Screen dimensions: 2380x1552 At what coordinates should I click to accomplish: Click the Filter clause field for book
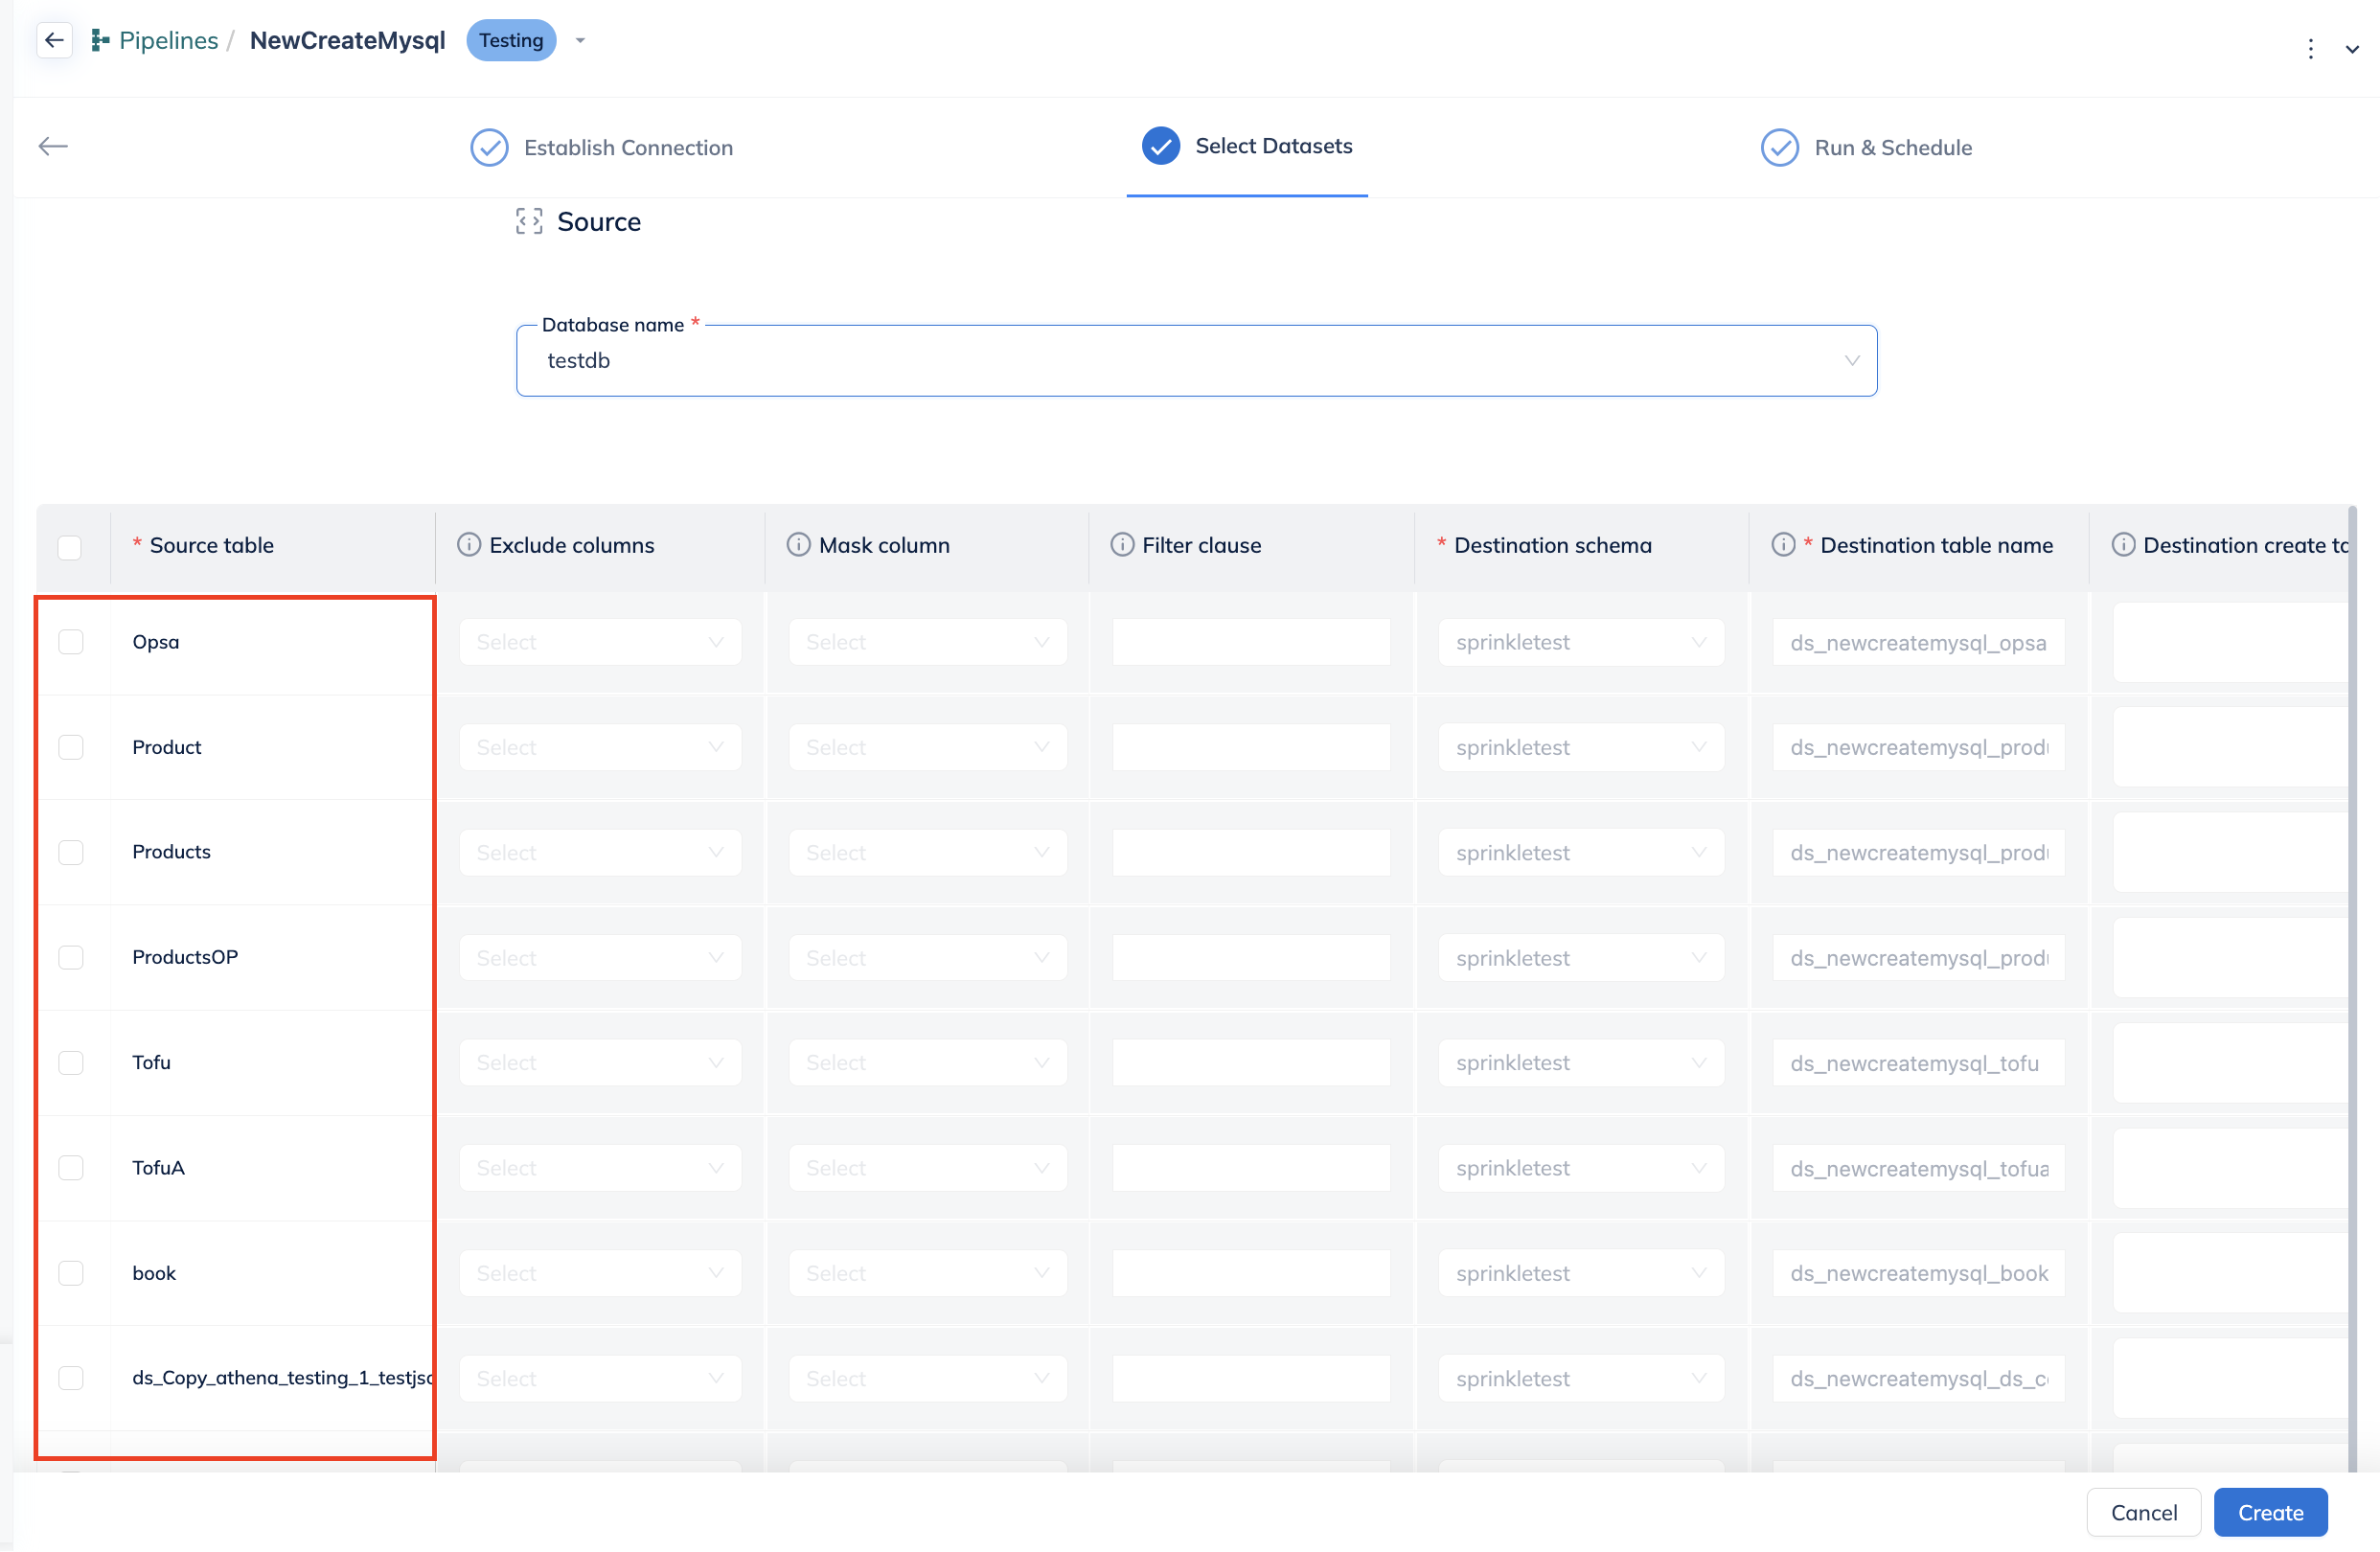(1251, 1273)
